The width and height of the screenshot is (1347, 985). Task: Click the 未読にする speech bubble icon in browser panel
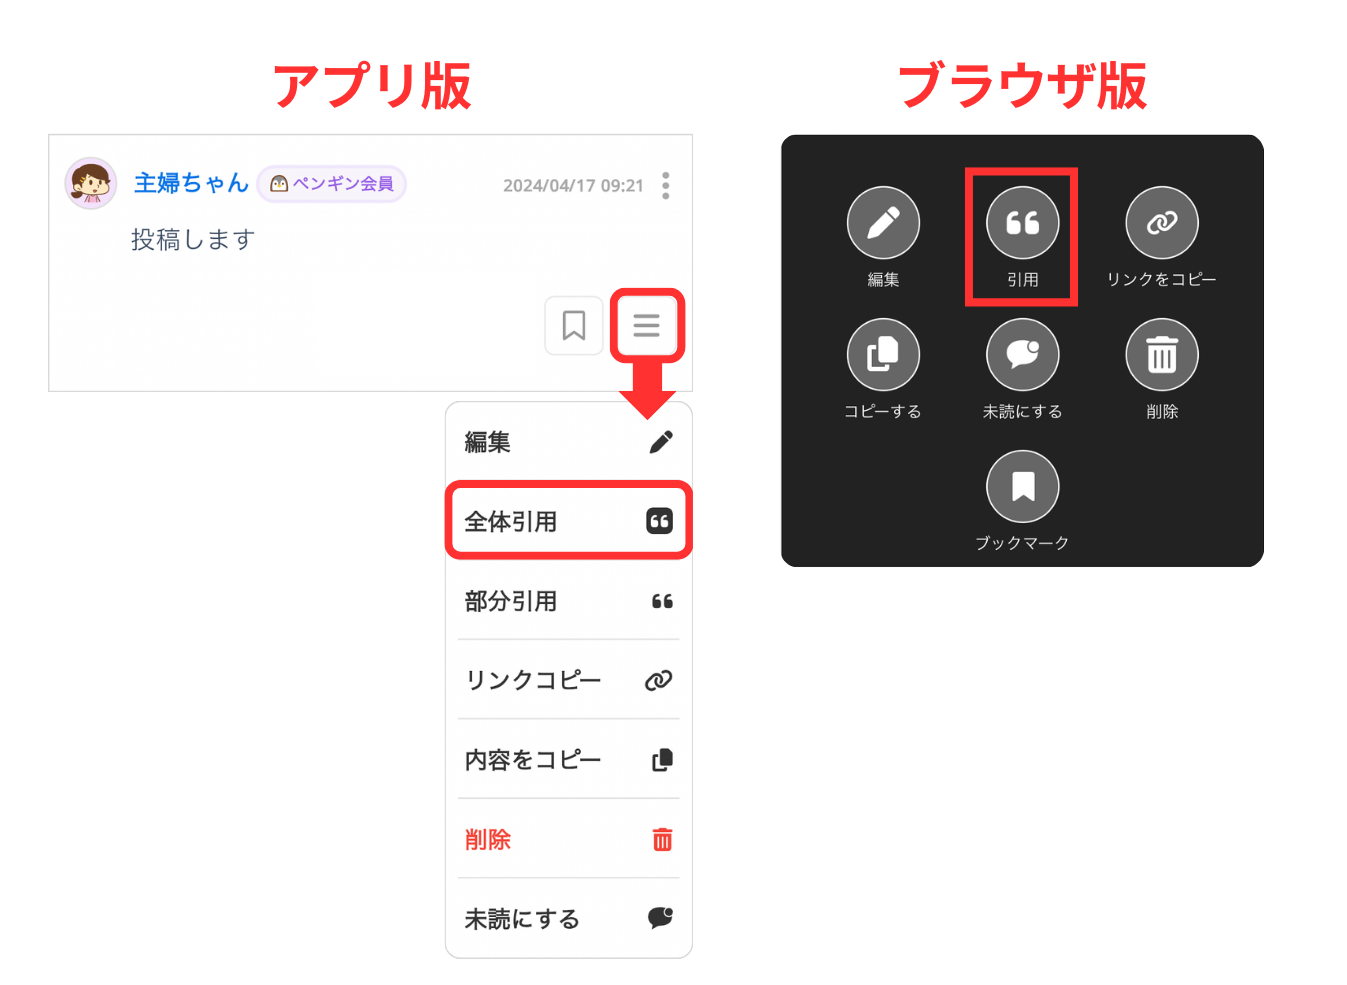coord(1022,355)
